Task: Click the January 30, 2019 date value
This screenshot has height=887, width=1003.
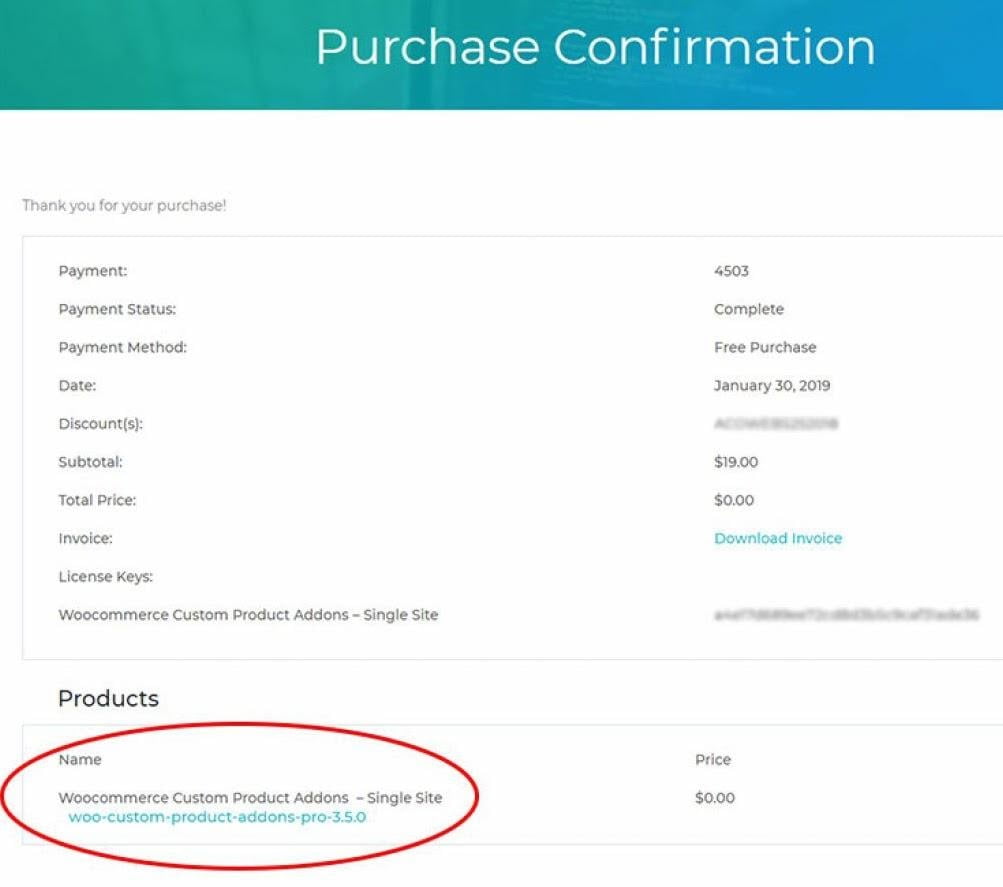Action: [772, 386]
